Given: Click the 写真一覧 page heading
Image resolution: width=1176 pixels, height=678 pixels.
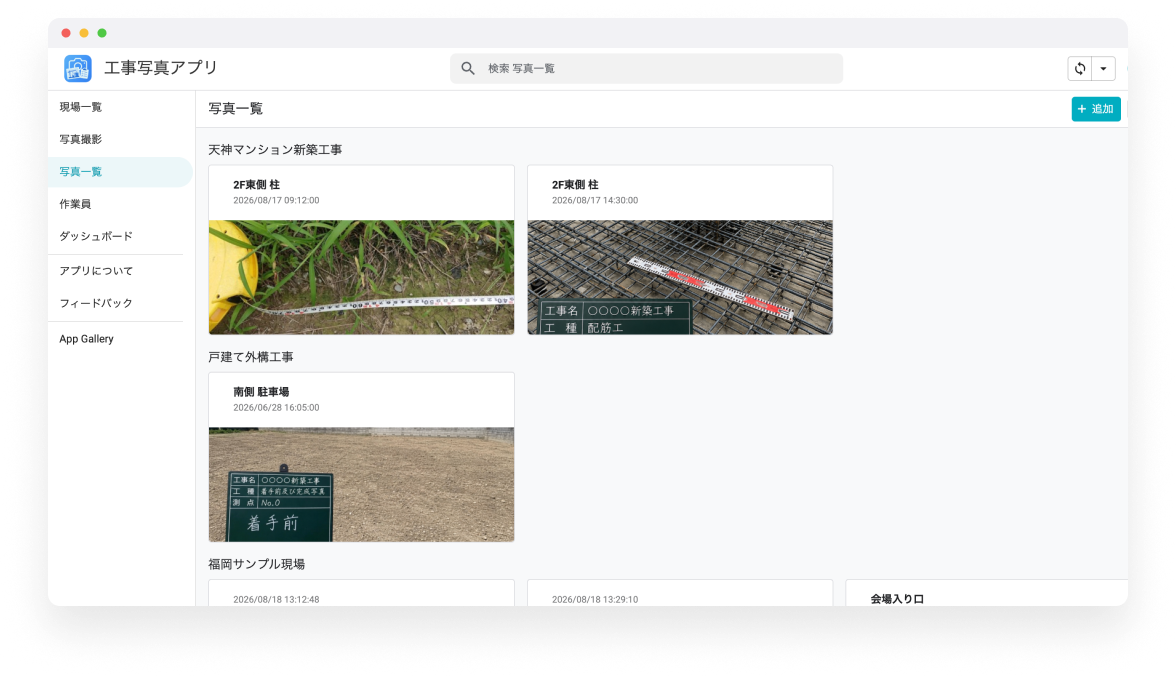Looking at the screenshot, I should (236, 109).
